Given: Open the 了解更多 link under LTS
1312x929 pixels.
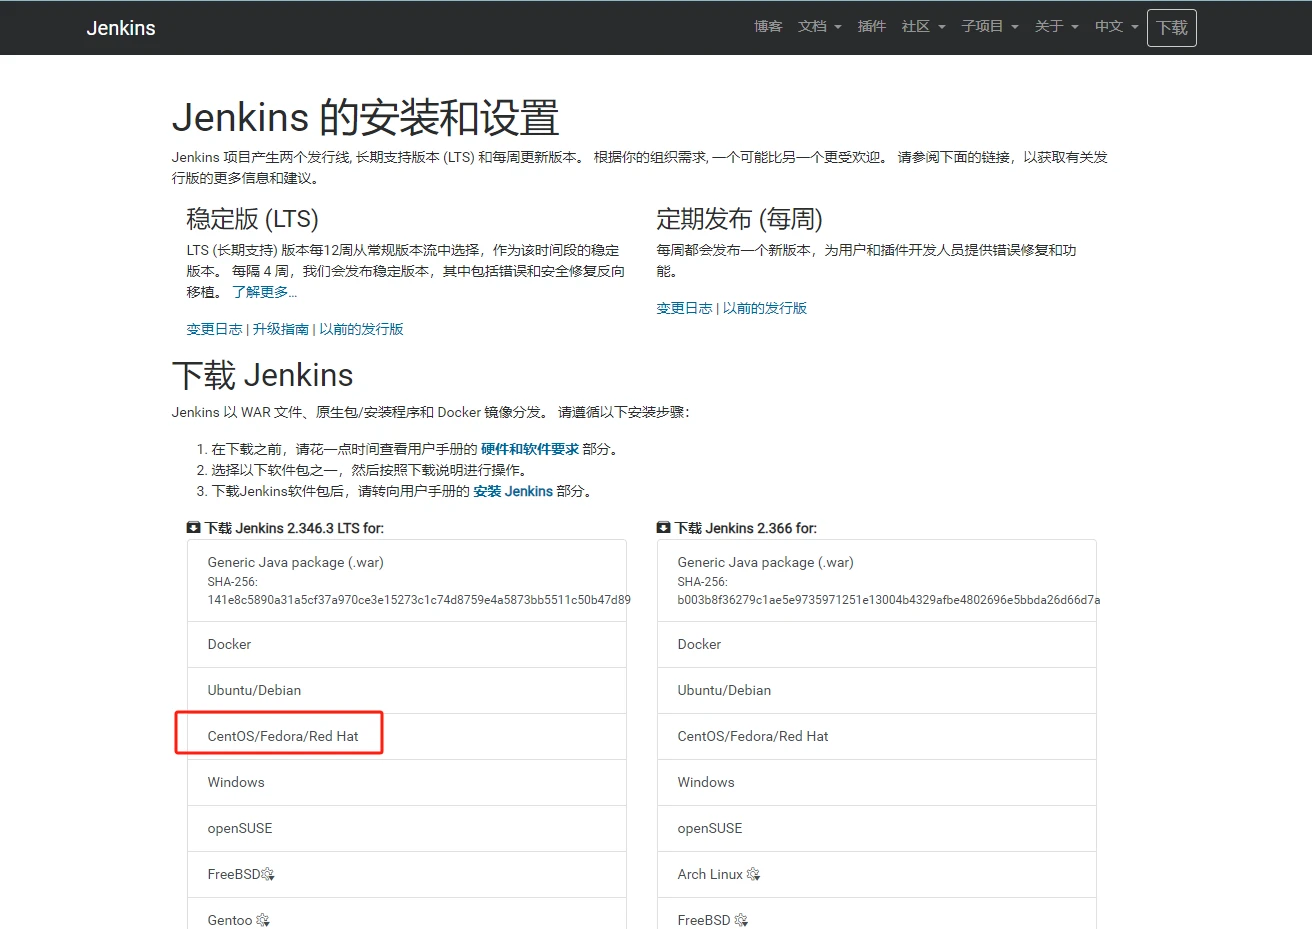Looking at the screenshot, I should (x=264, y=292).
